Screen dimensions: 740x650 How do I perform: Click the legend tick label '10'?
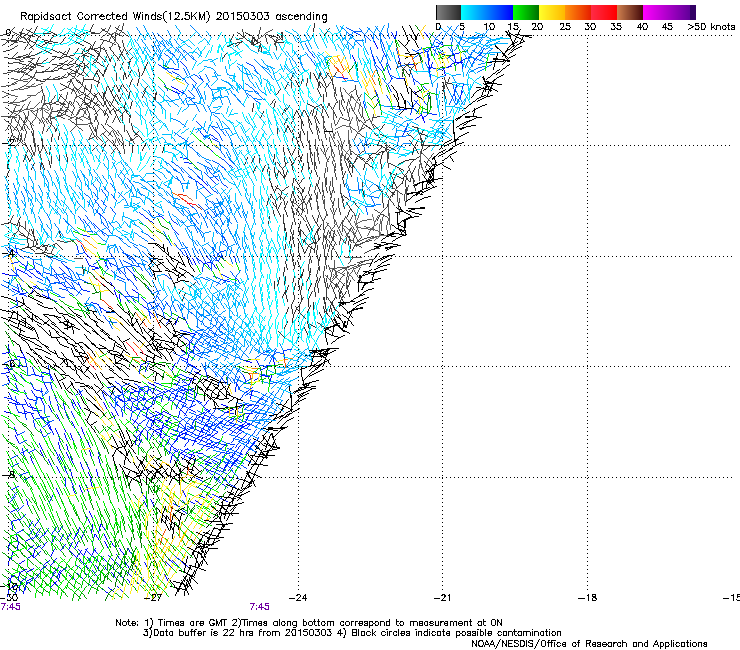tap(489, 27)
